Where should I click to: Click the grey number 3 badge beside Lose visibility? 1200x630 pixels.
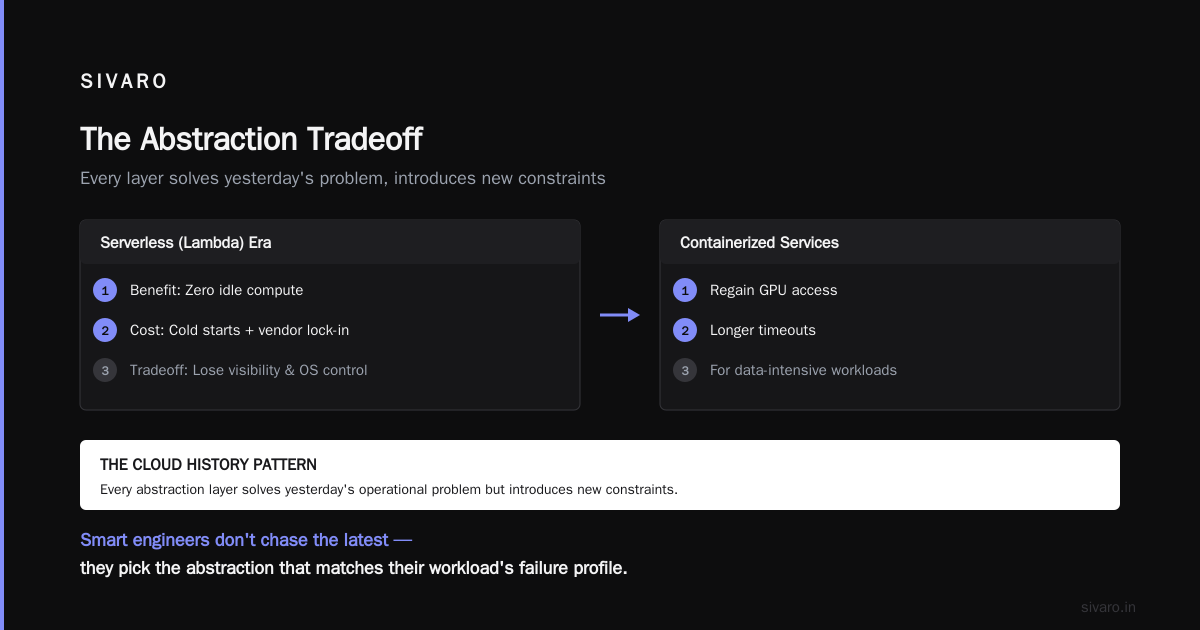pos(105,370)
